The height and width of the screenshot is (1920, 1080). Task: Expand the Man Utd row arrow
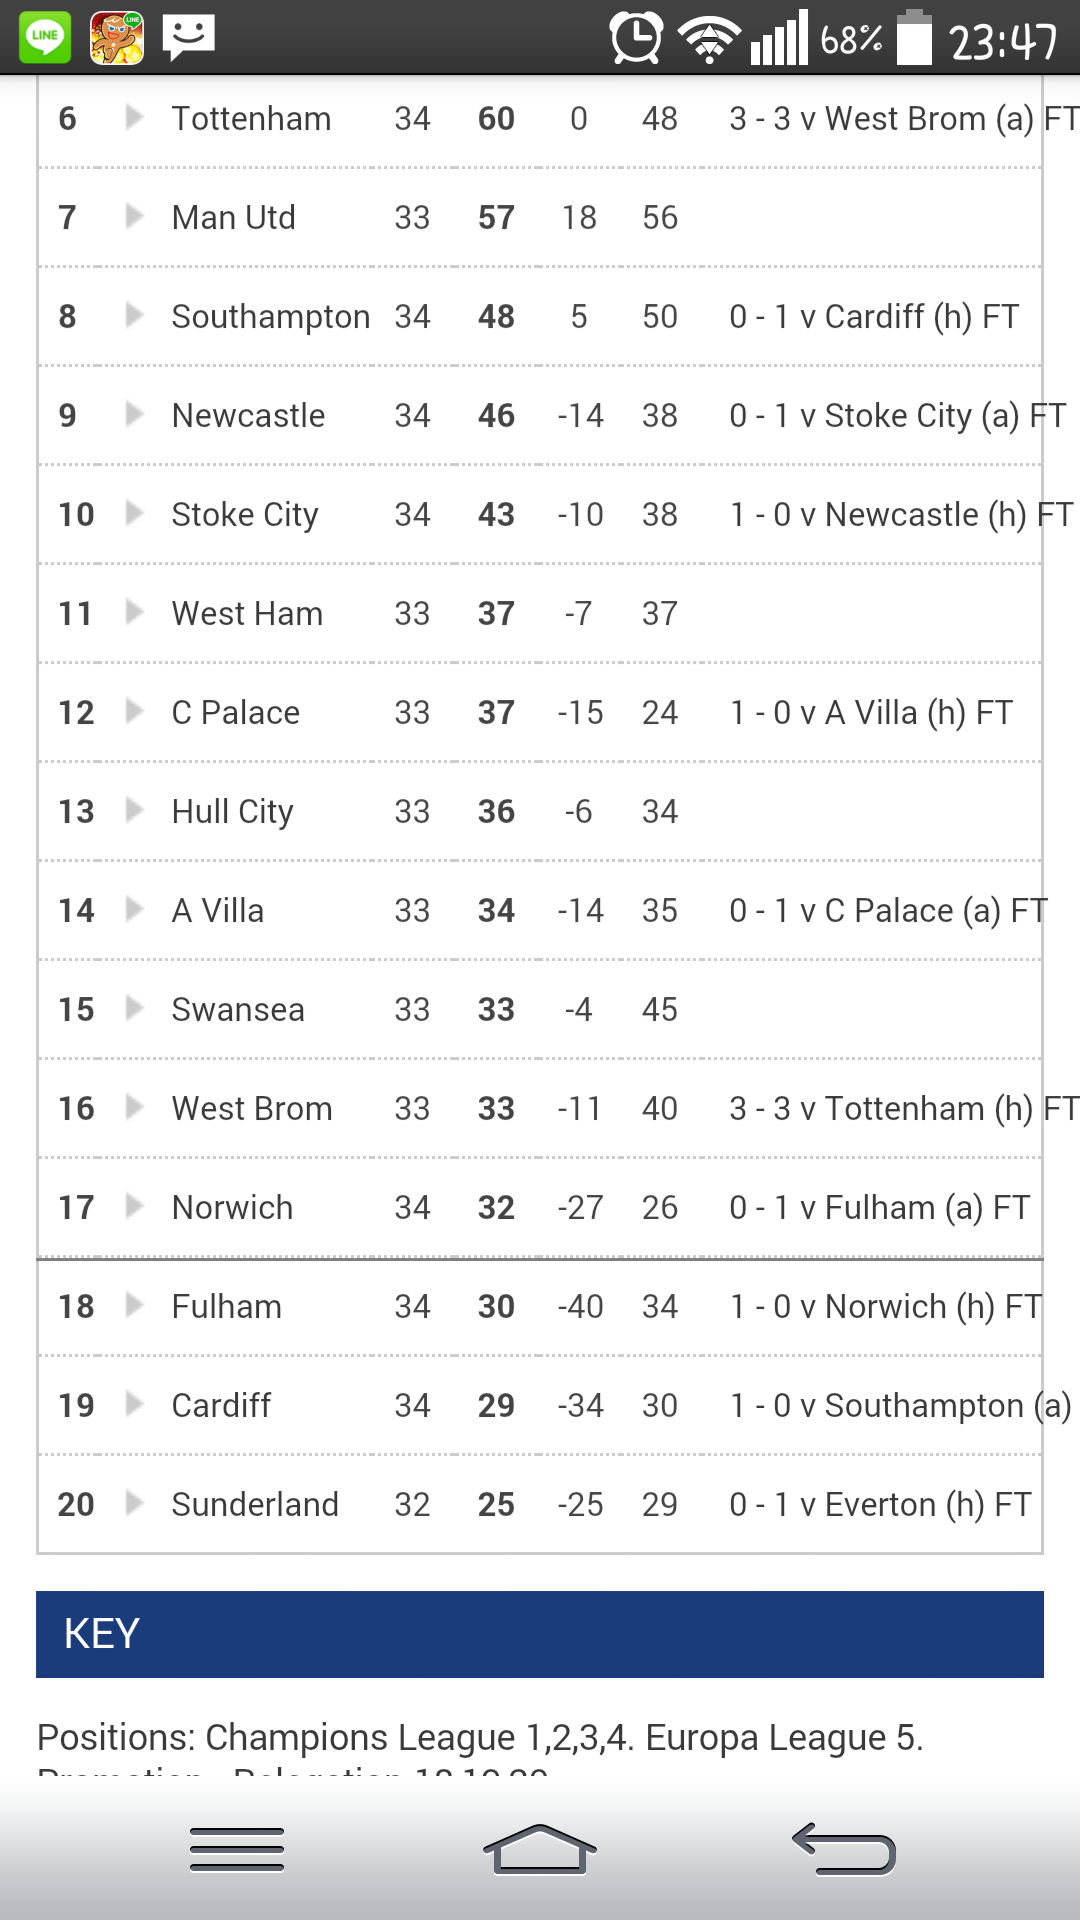134,217
